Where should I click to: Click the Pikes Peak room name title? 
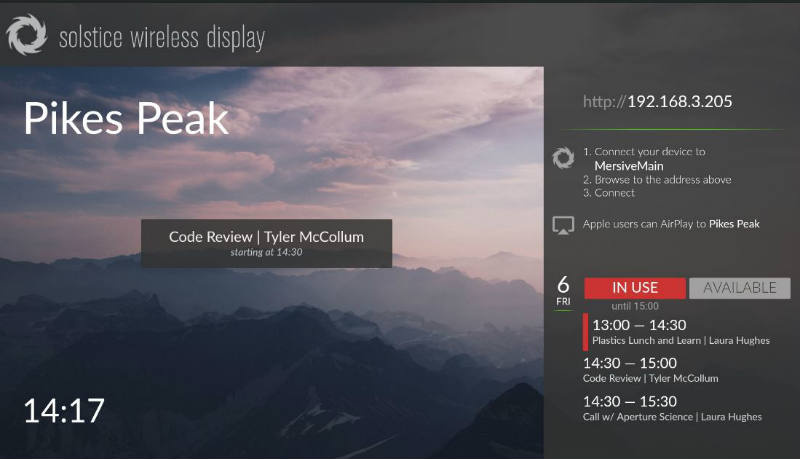[126, 119]
